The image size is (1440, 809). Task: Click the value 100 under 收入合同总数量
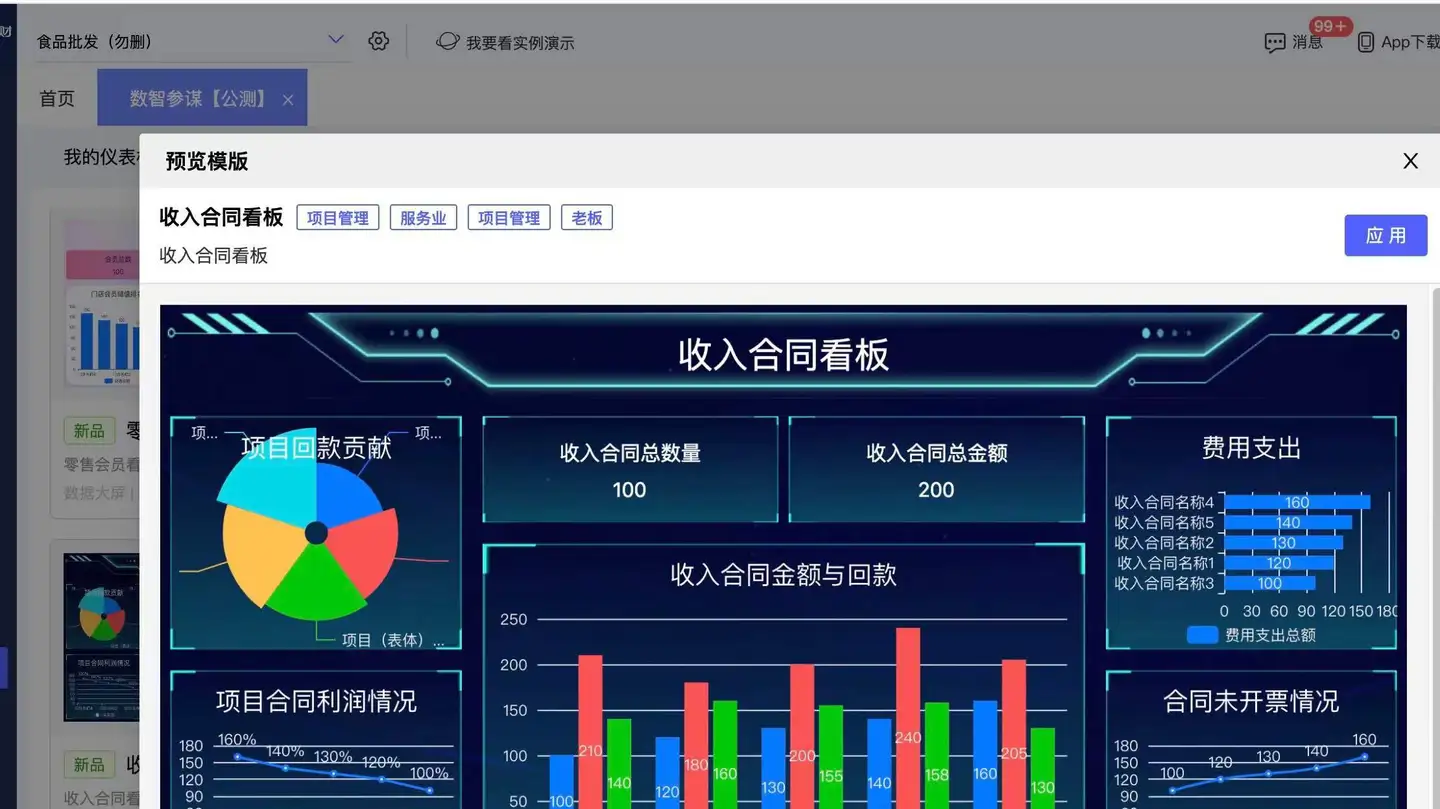[630, 490]
